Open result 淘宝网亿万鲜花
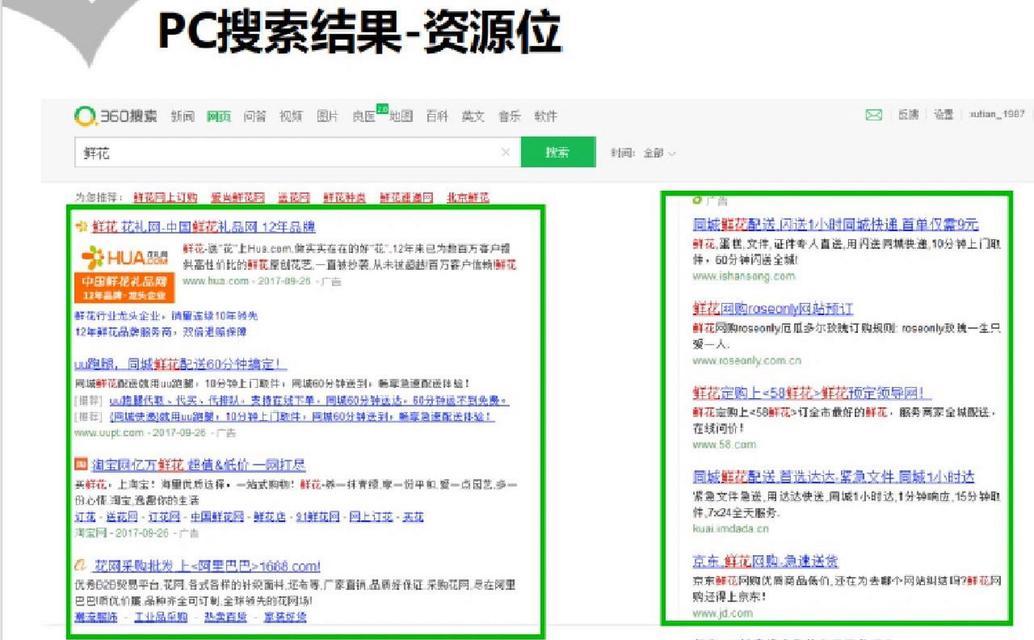Image resolution: width=1034 pixels, height=640 pixels. coord(198,465)
